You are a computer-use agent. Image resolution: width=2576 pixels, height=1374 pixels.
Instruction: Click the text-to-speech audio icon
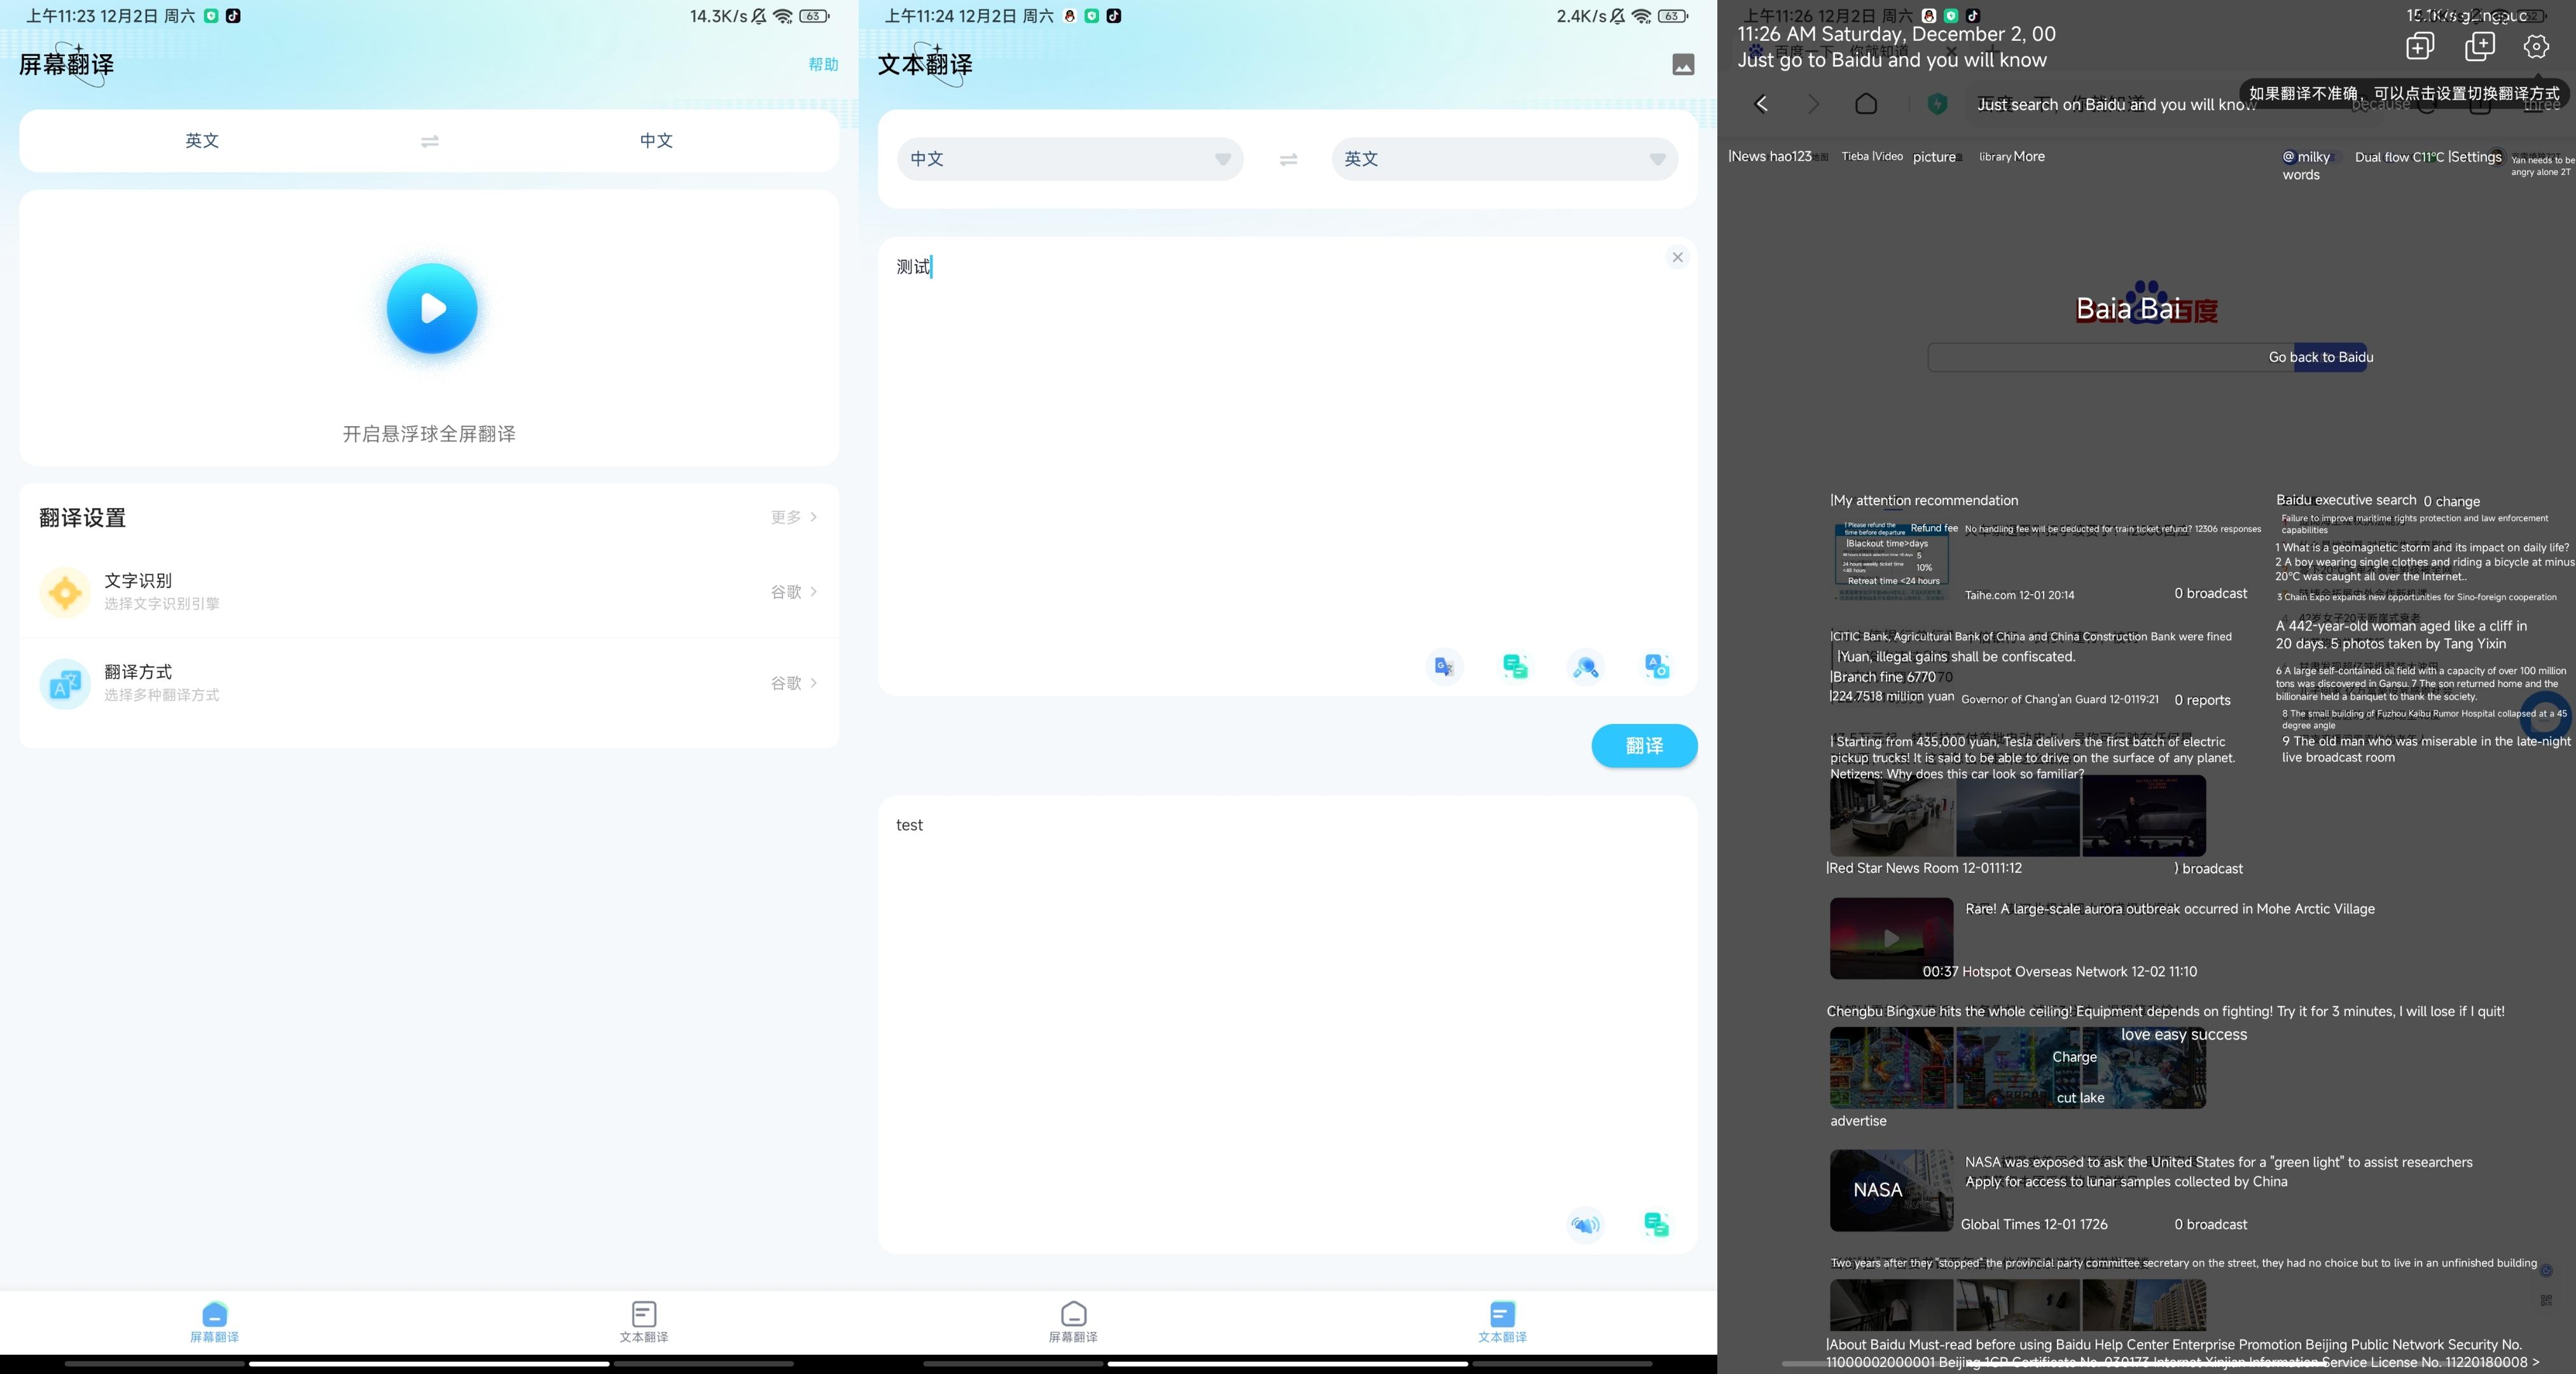point(1582,1224)
